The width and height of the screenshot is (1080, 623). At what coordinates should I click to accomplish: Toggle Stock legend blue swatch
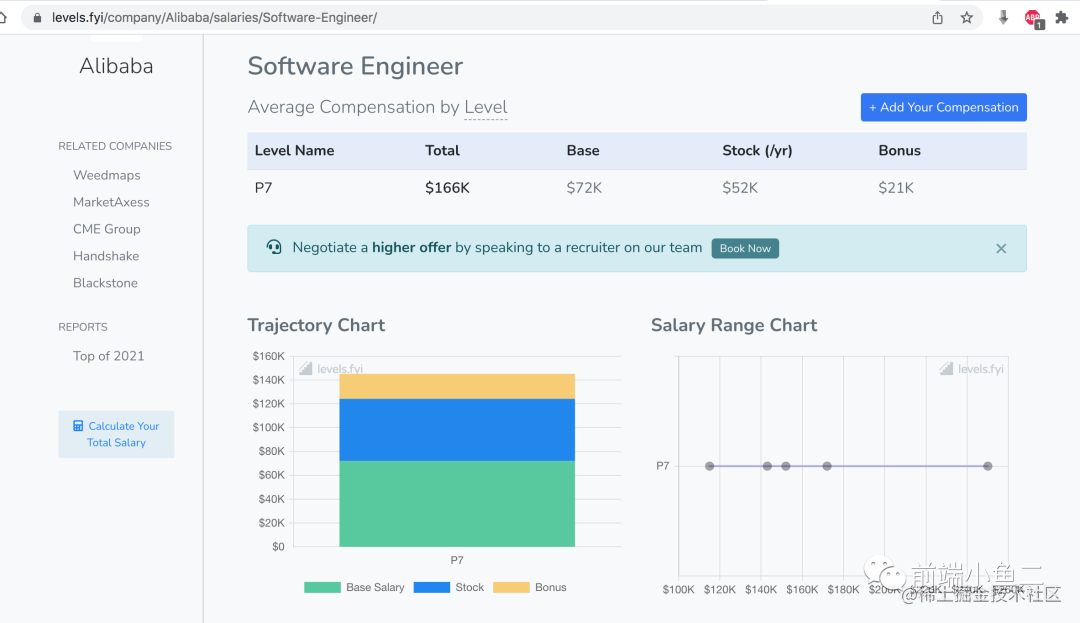tap(432, 587)
